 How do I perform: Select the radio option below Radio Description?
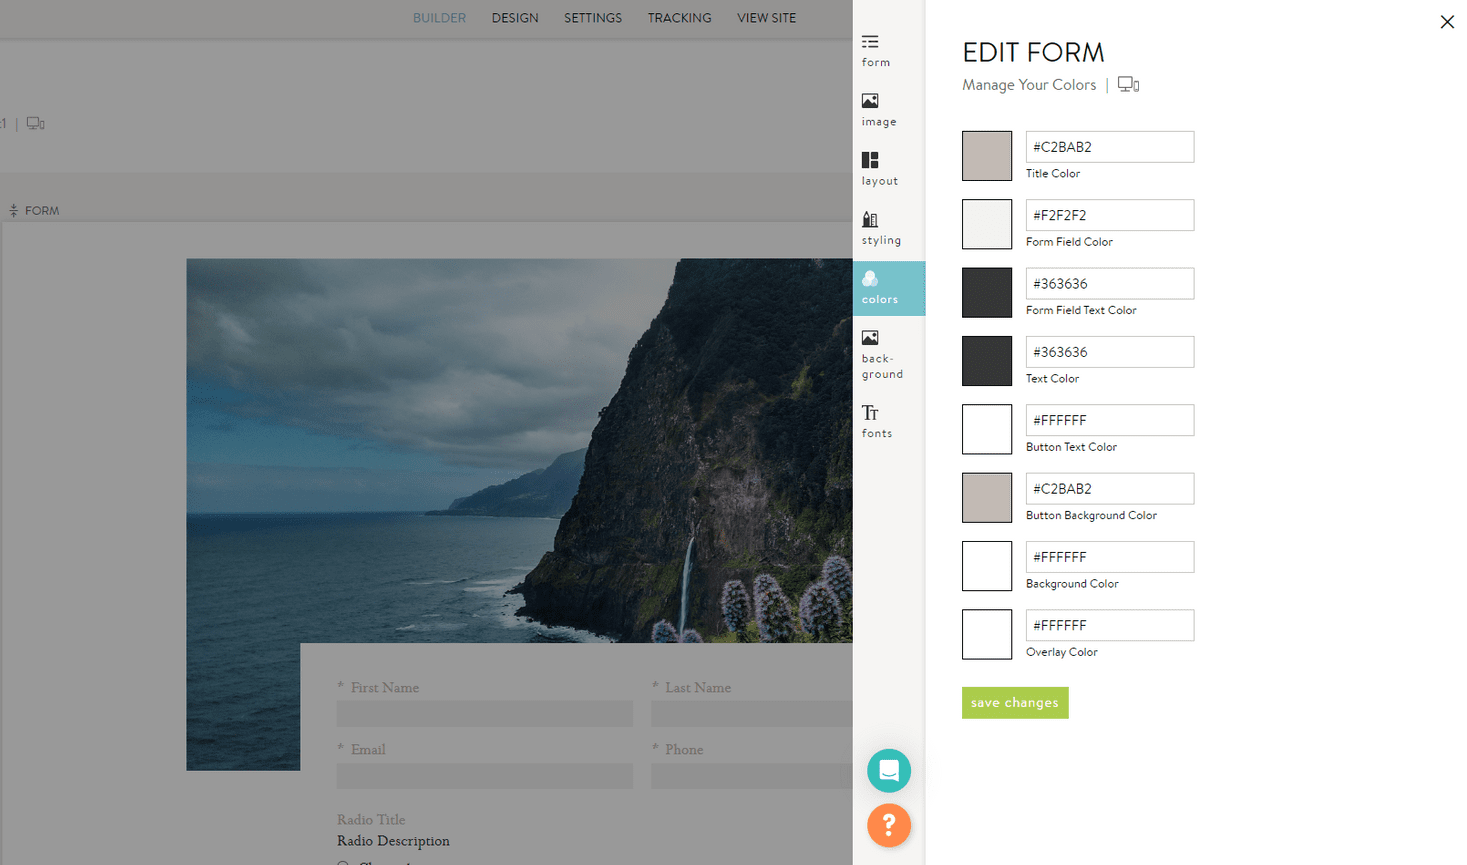[341, 861]
